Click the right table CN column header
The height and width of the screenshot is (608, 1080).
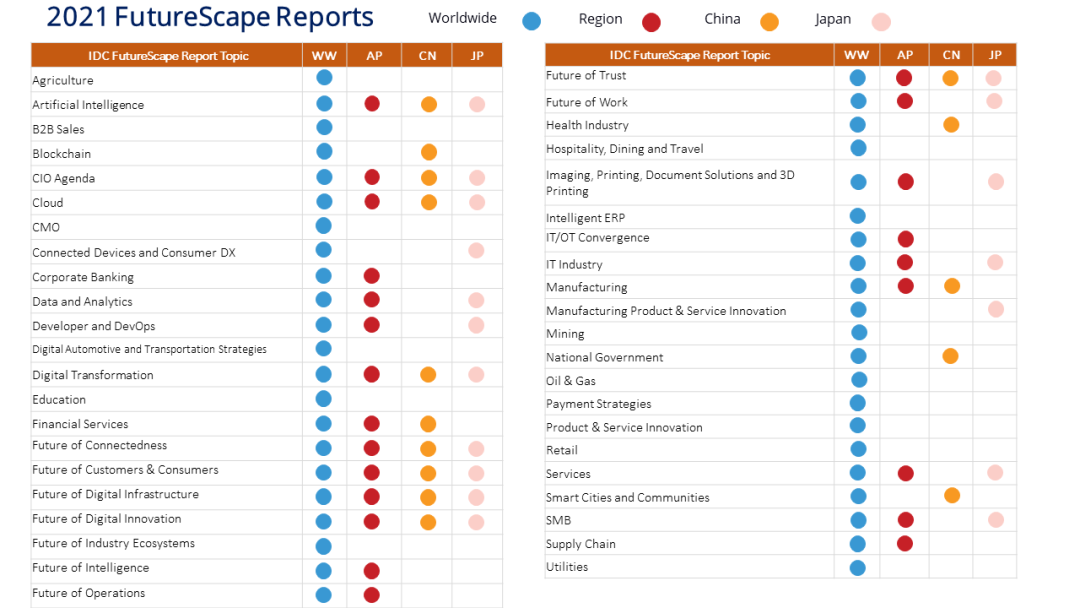951,55
